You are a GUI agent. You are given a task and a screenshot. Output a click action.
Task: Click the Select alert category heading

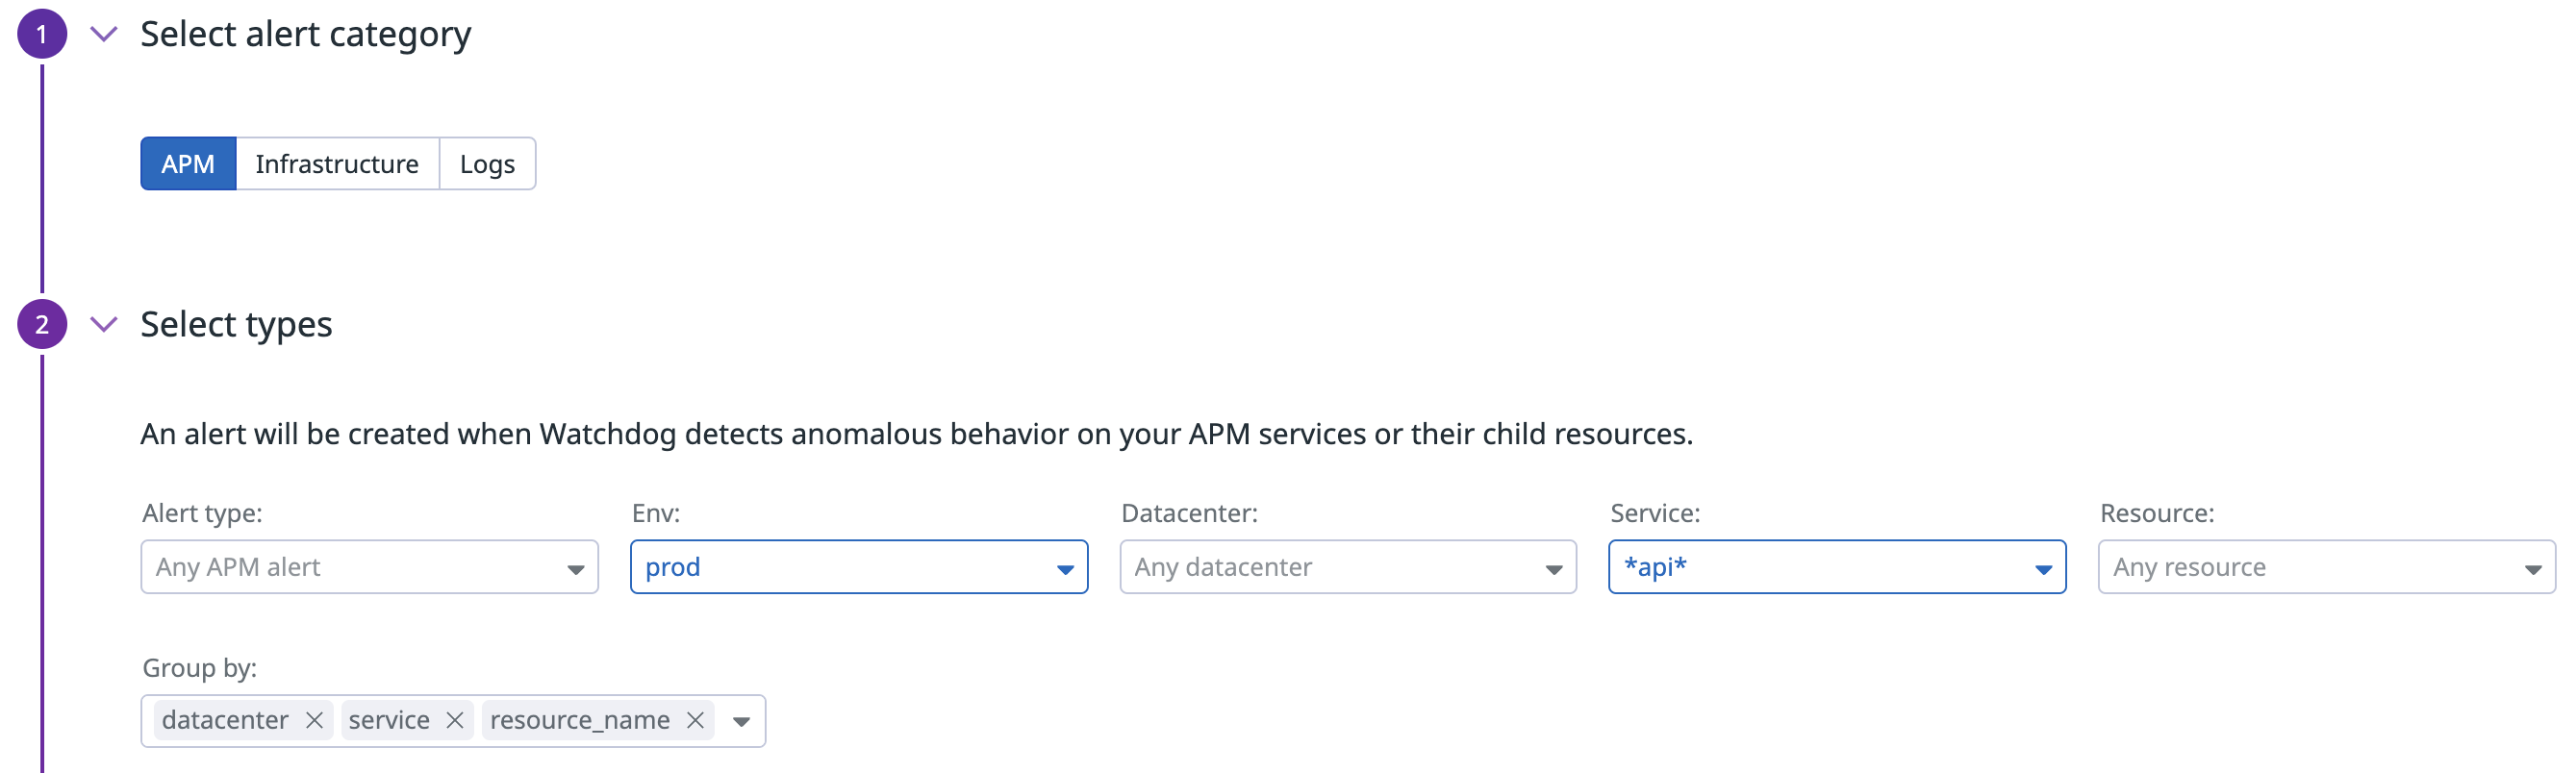[305, 34]
